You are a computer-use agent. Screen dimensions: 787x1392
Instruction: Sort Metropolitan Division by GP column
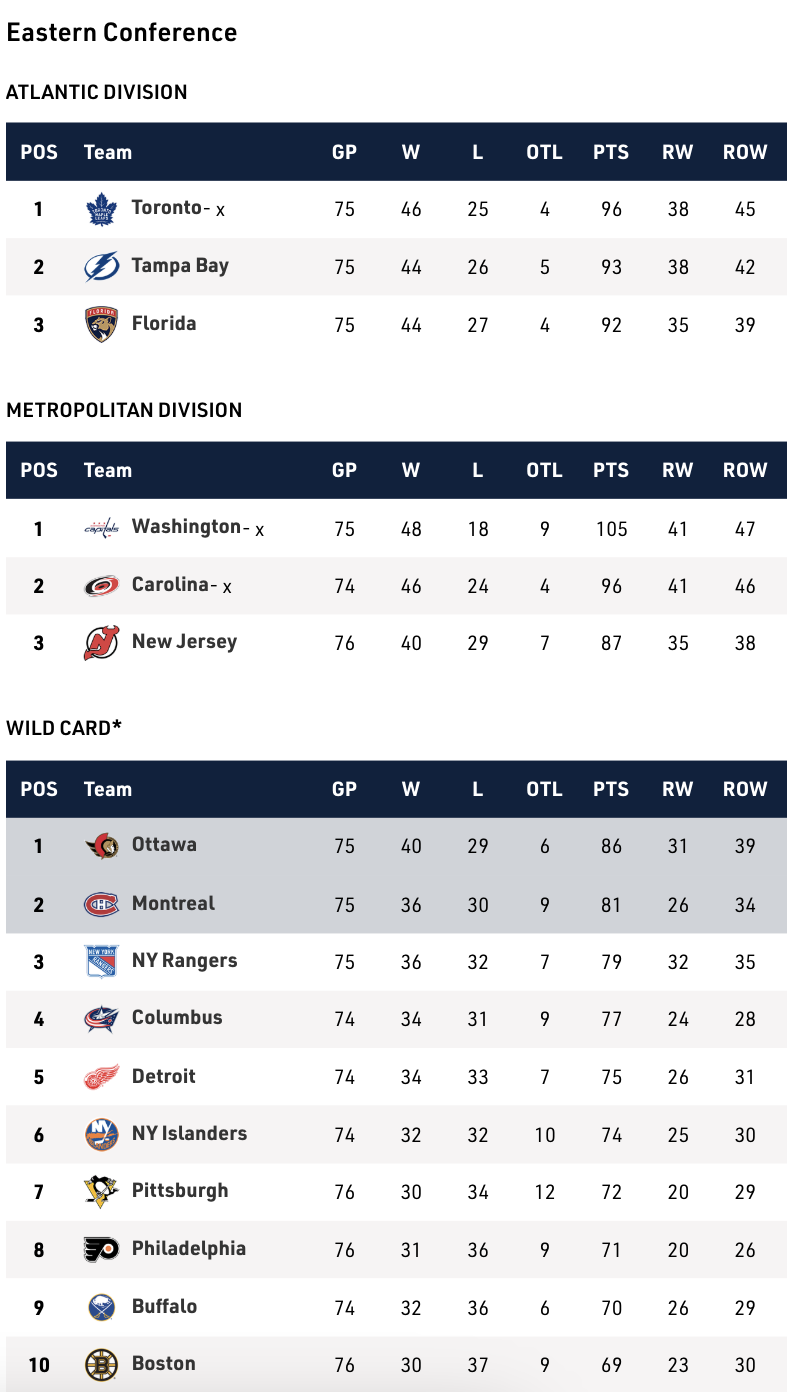click(344, 470)
